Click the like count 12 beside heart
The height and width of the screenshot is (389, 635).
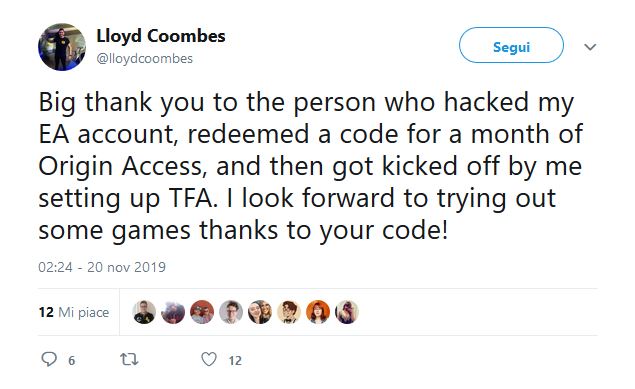[x=235, y=360]
